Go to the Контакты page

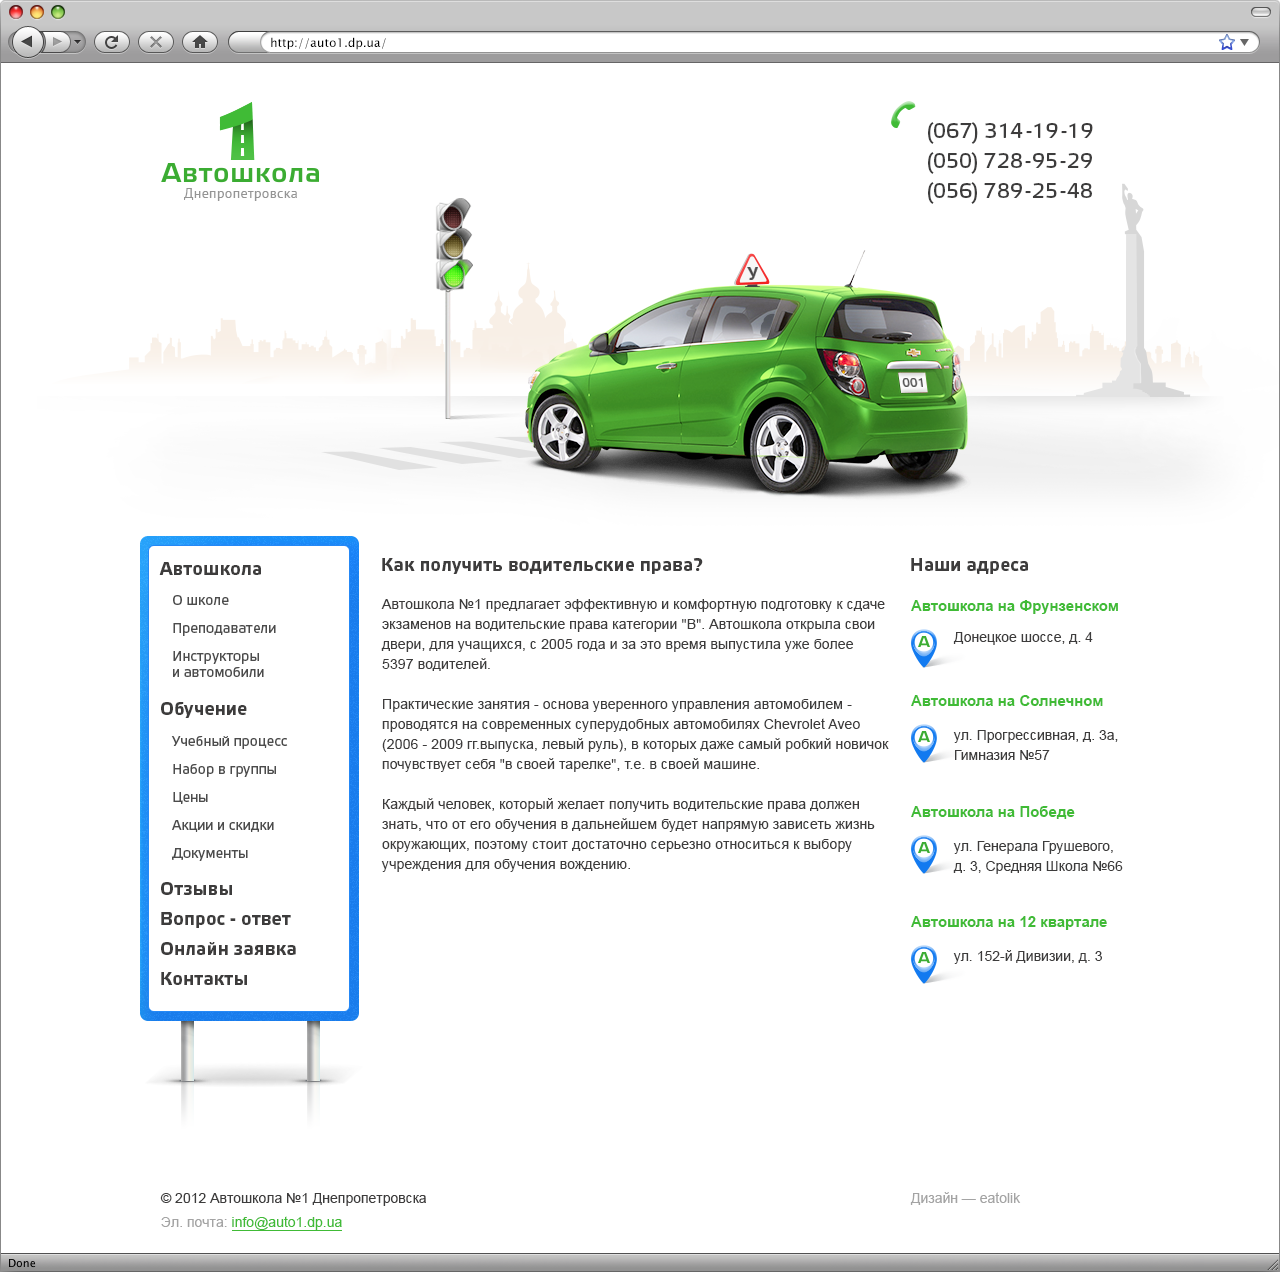pyautogui.click(x=204, y=979)
